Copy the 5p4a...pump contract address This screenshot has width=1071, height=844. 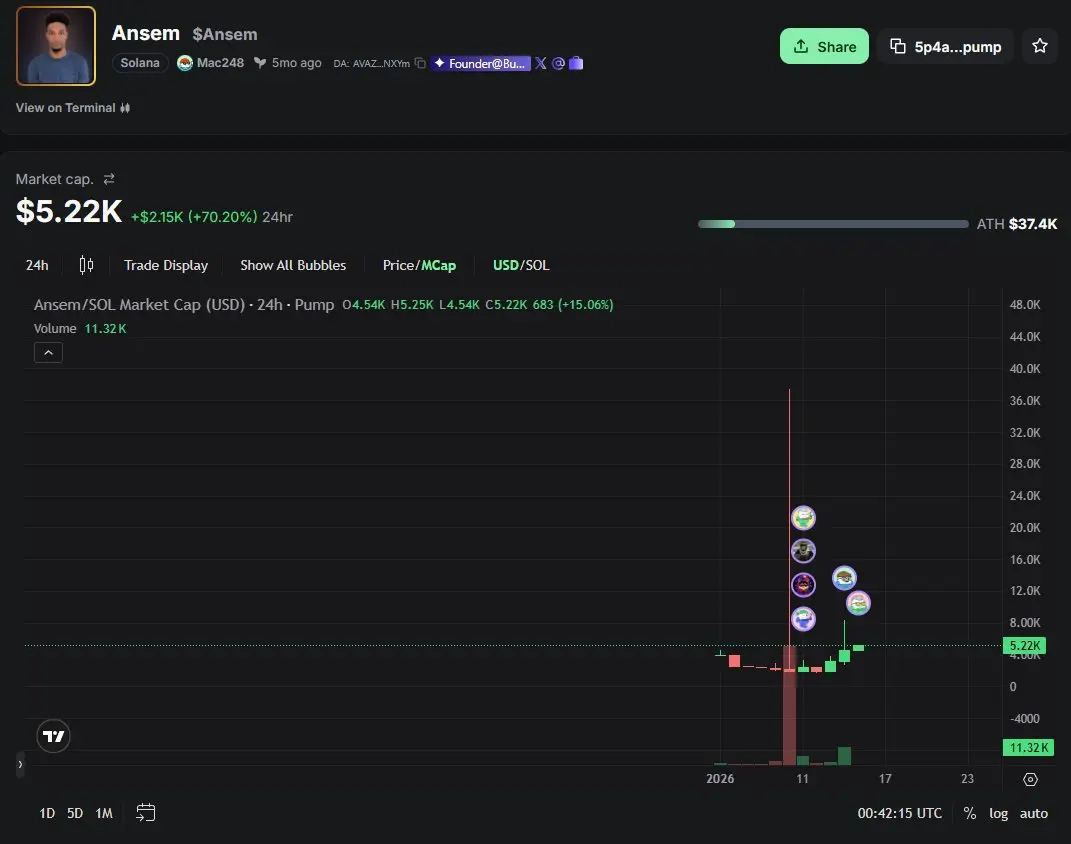point(945,46)
